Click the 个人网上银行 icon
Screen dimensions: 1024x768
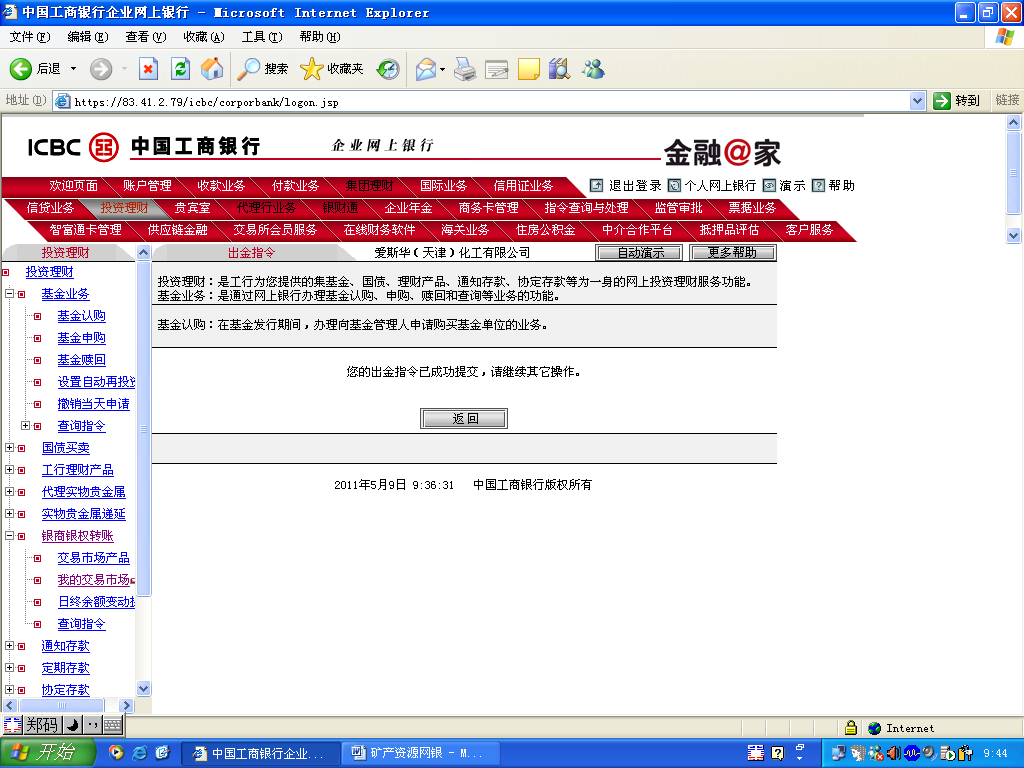674,185
